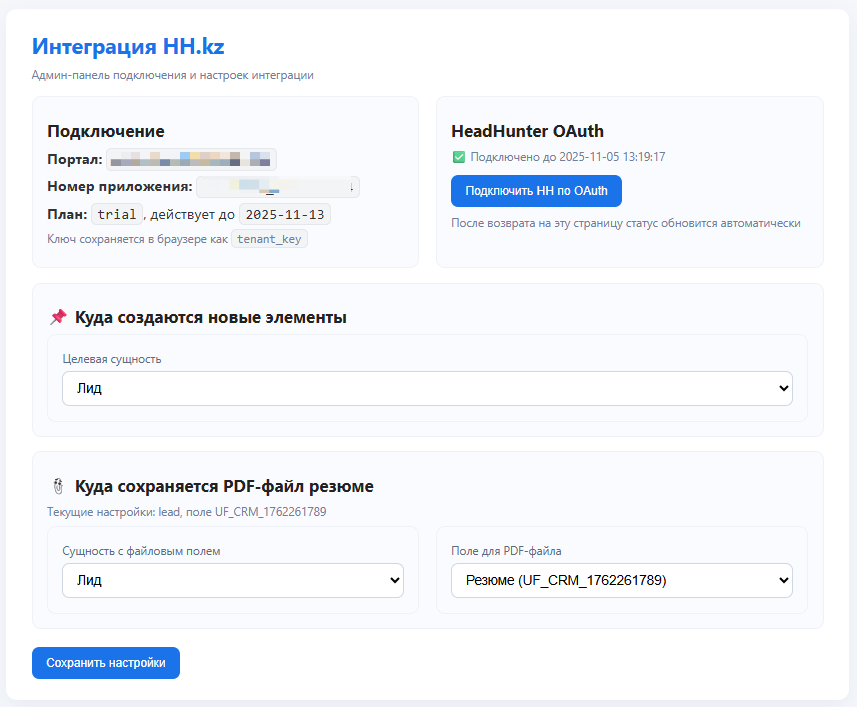Click the Сущность с файловым полем label
Image resolution: width=857 pixels, height=707 pixels.
[142, 551]
